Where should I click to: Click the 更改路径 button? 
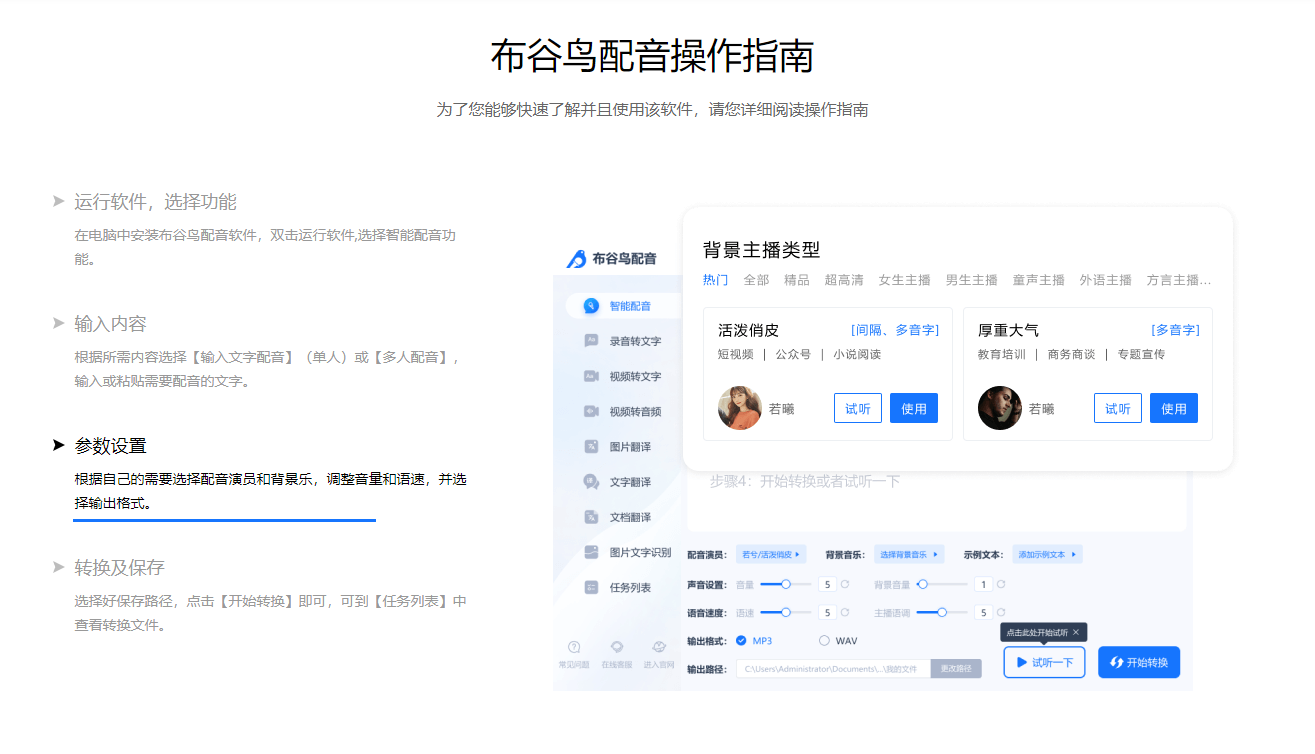click(956, 669)
